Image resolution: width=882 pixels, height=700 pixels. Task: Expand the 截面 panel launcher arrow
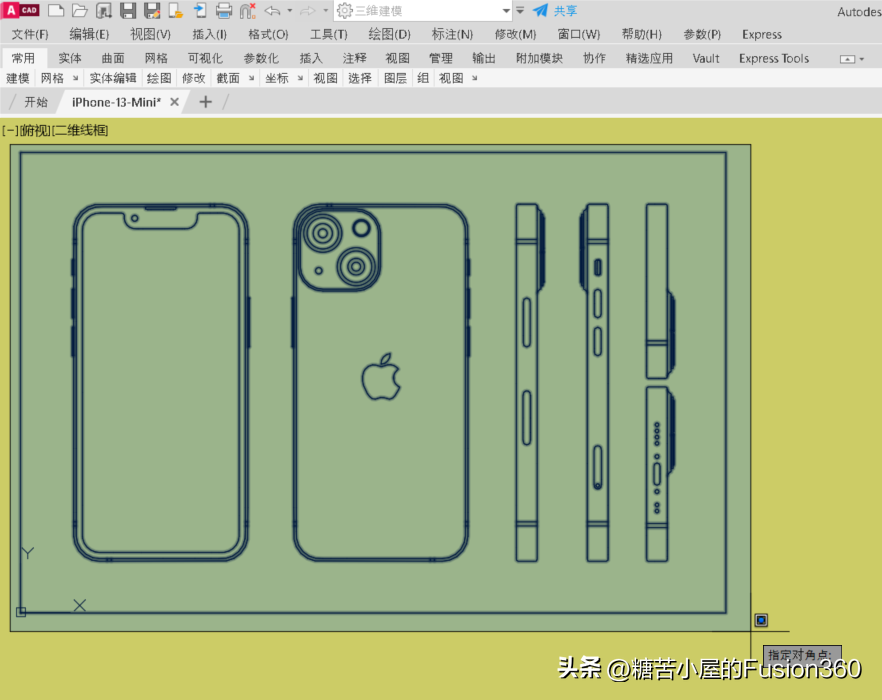(251, 78)
